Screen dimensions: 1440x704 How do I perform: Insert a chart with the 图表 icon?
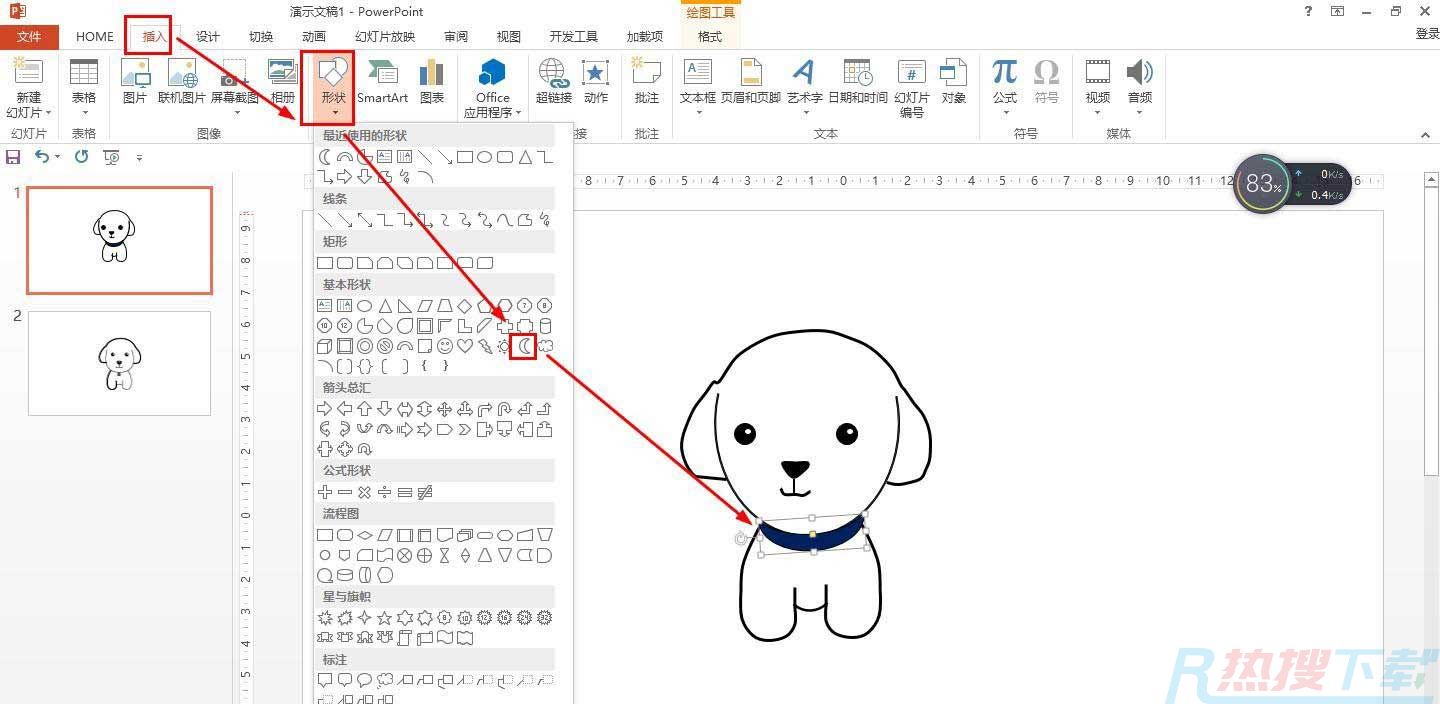click(432, 81)
